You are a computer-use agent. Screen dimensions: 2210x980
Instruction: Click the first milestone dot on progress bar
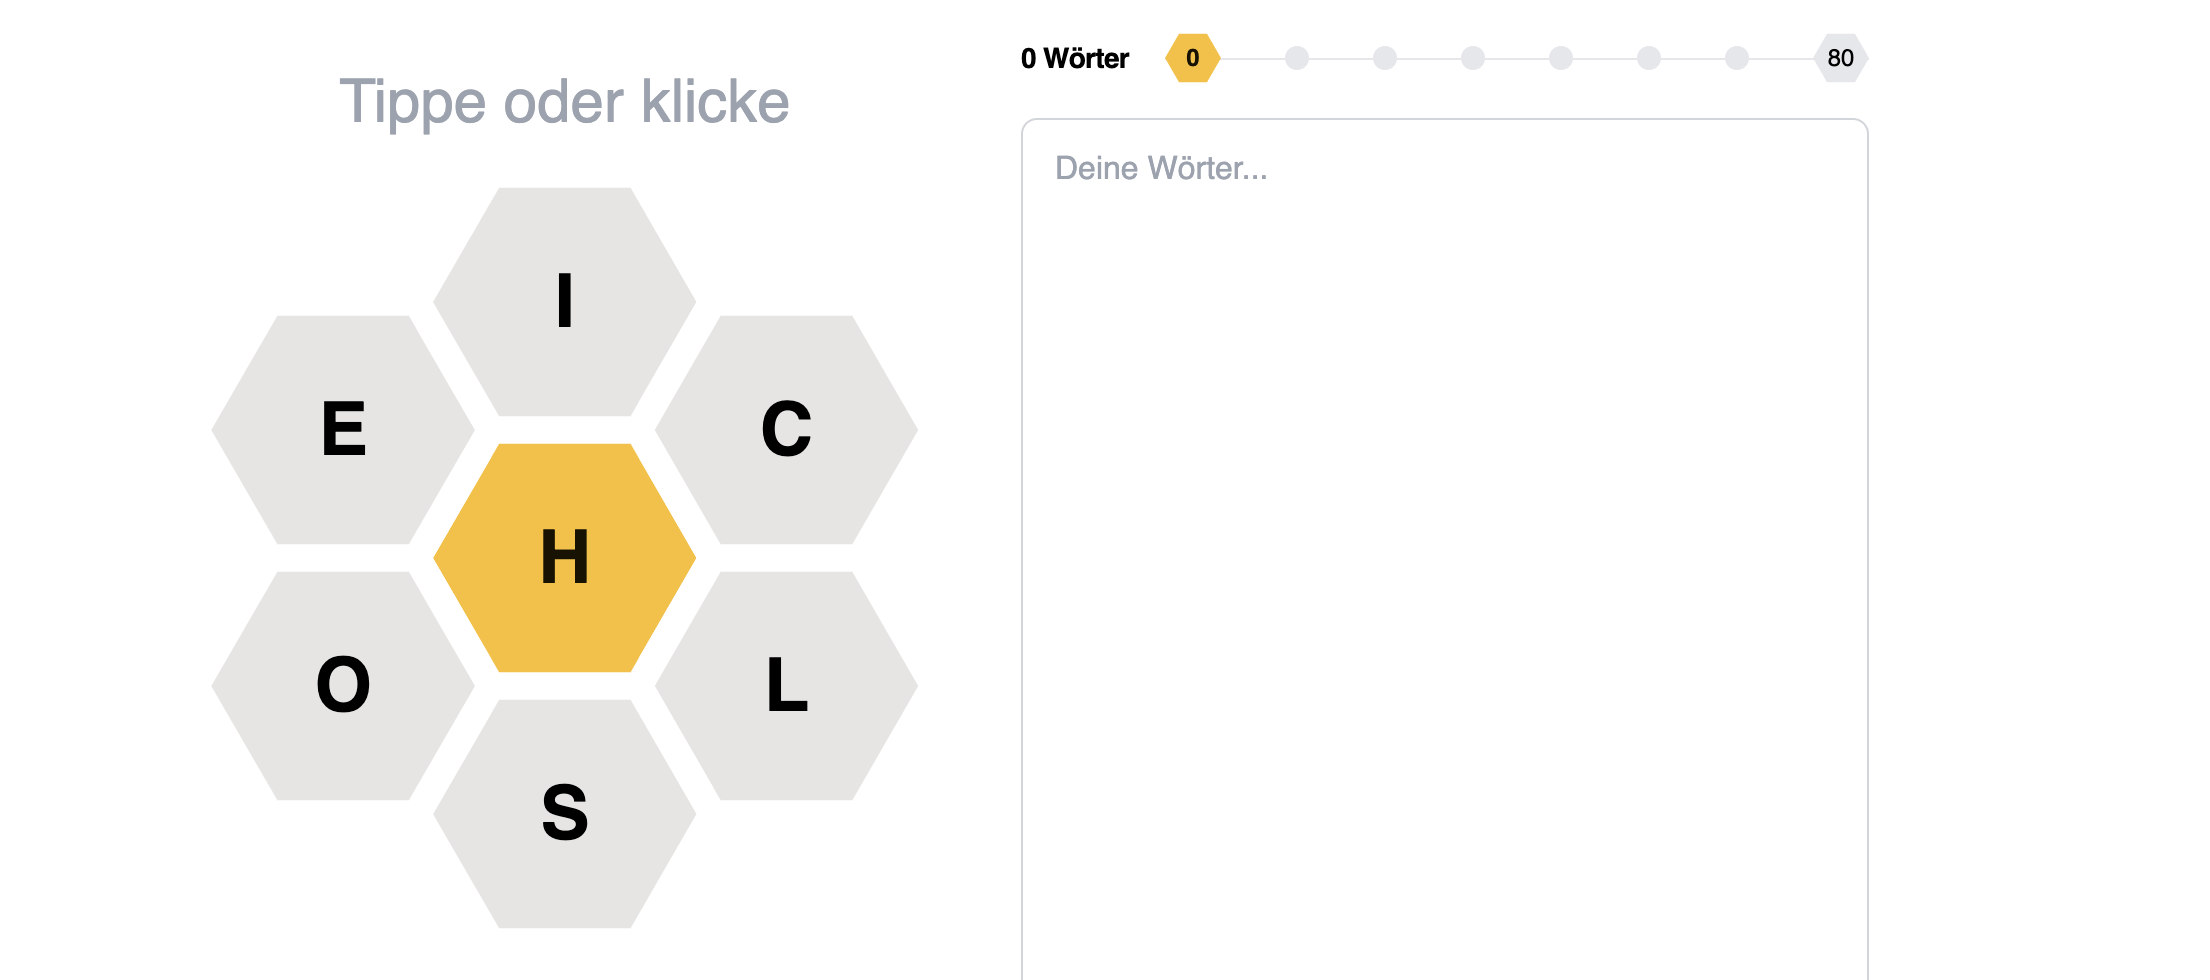[x=1297, y=58]
